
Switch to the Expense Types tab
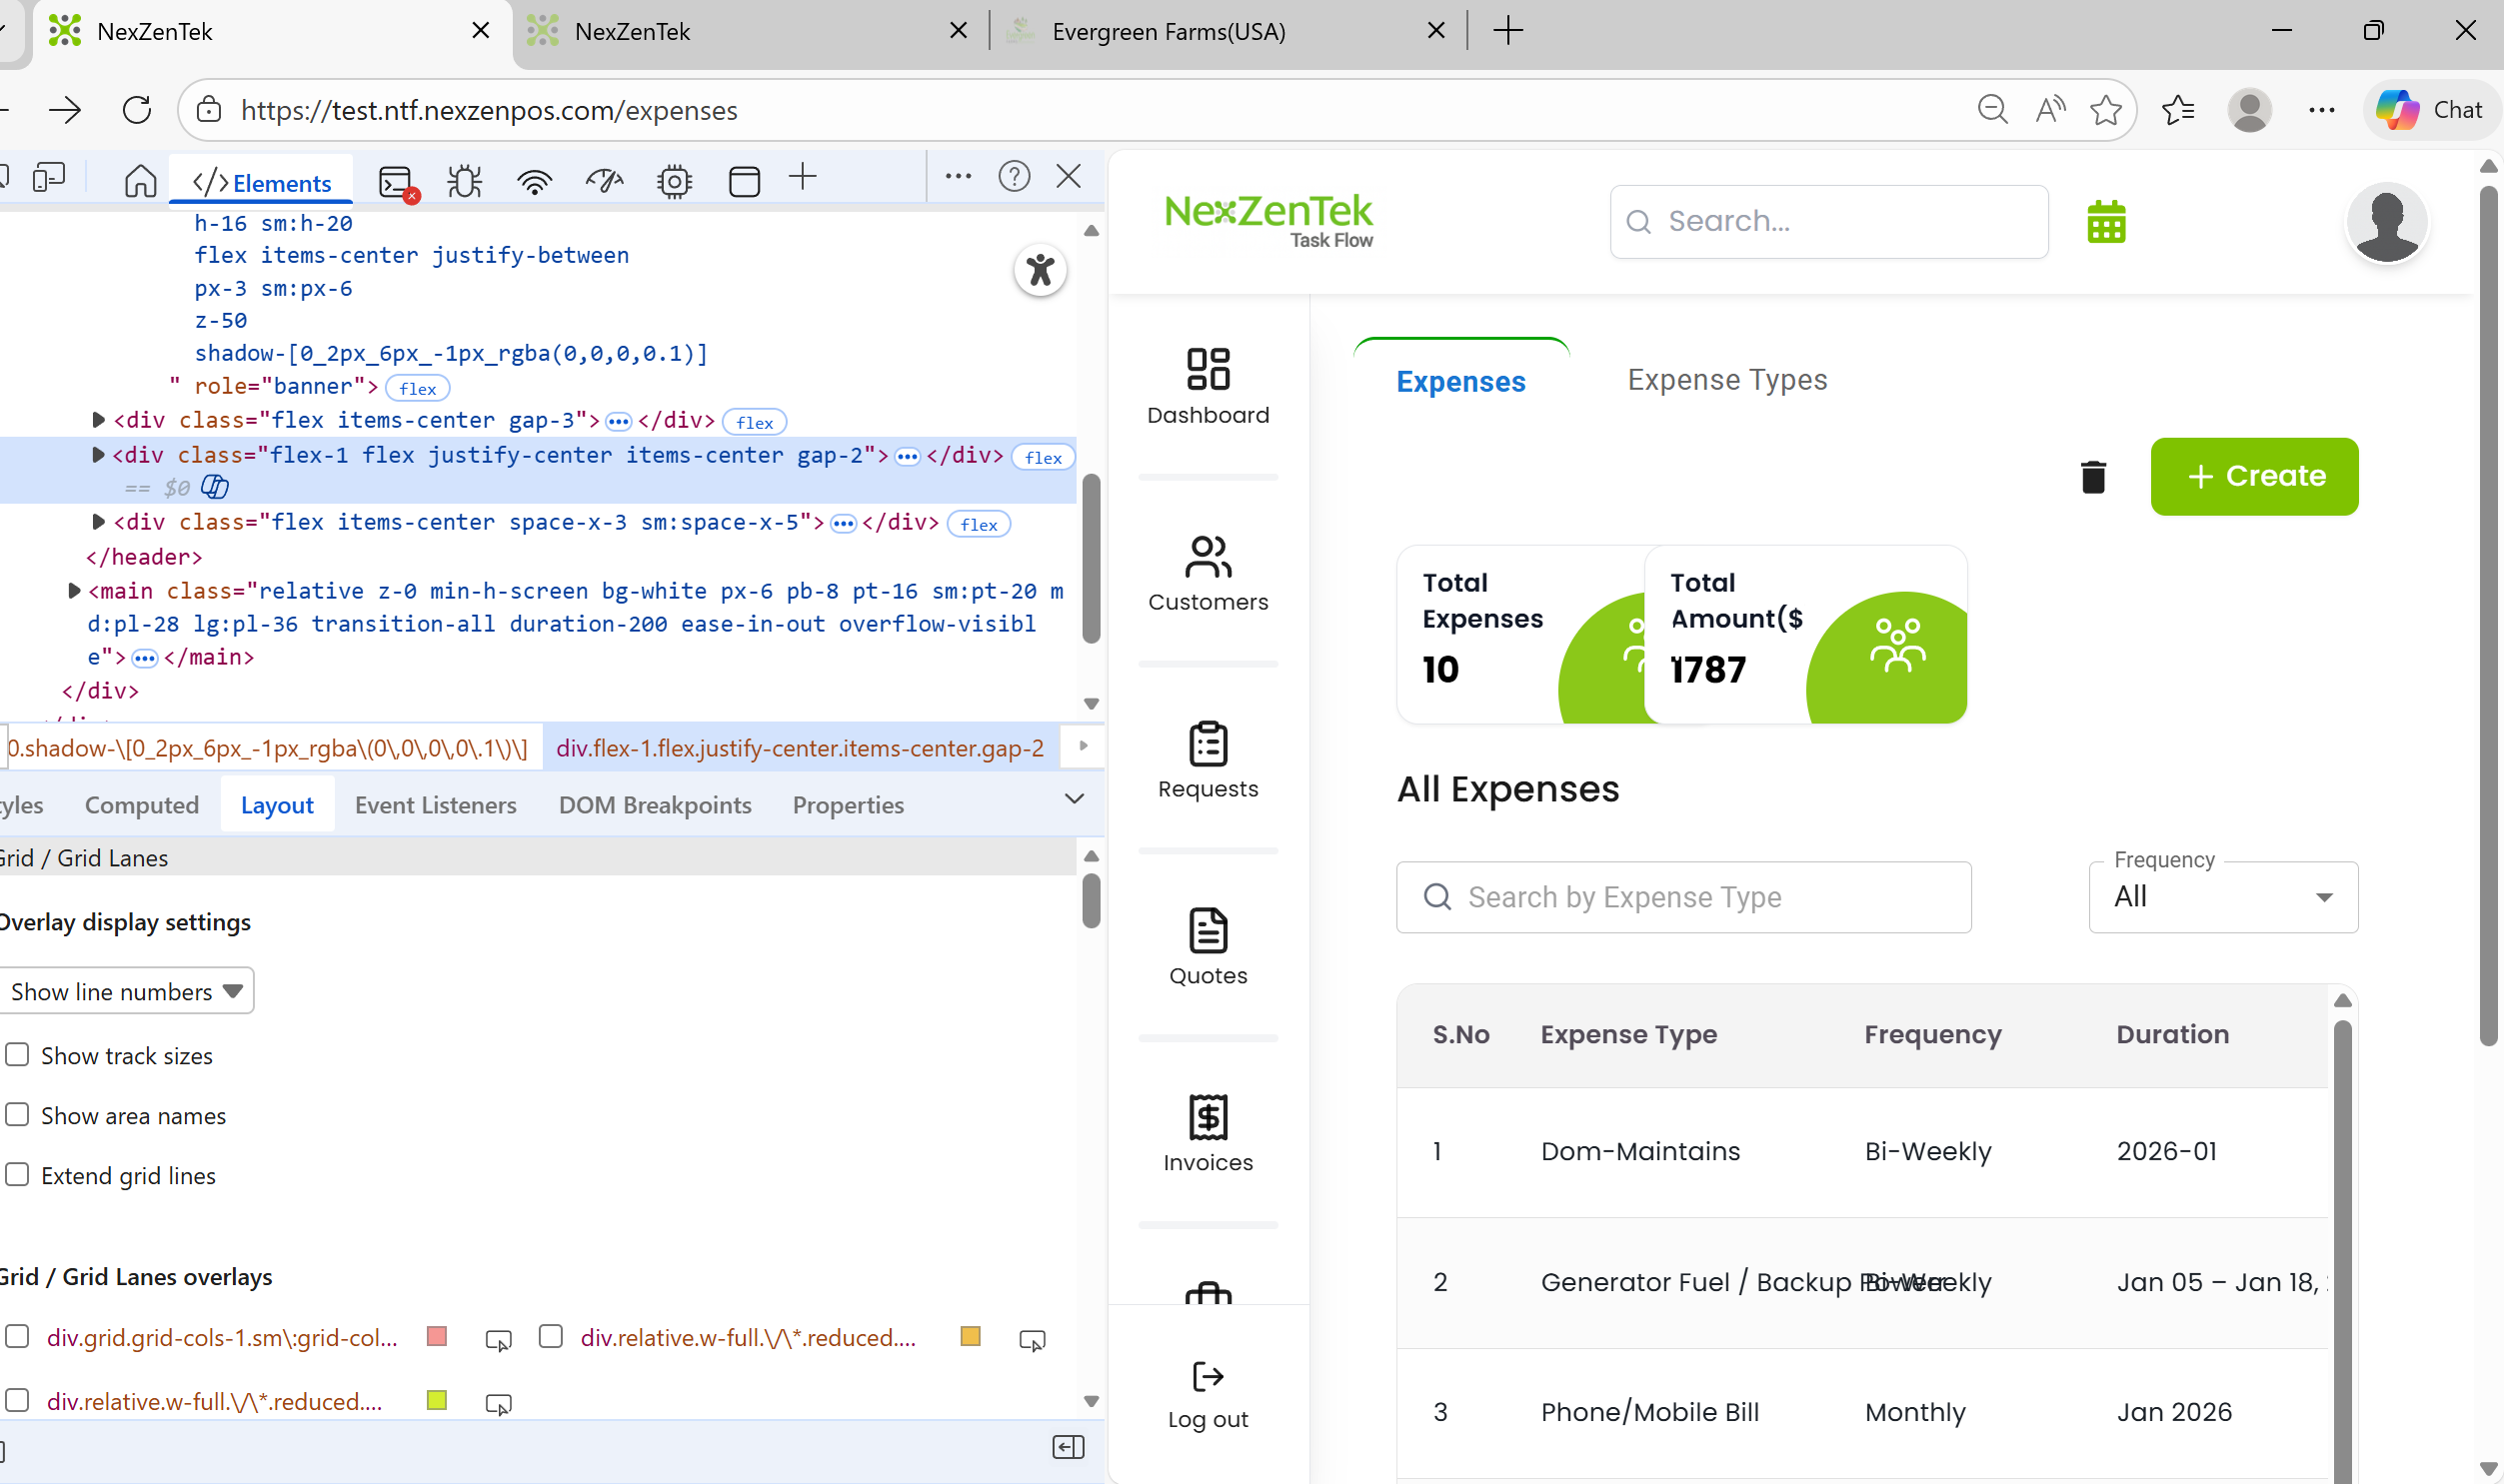tap(1726, 380)
